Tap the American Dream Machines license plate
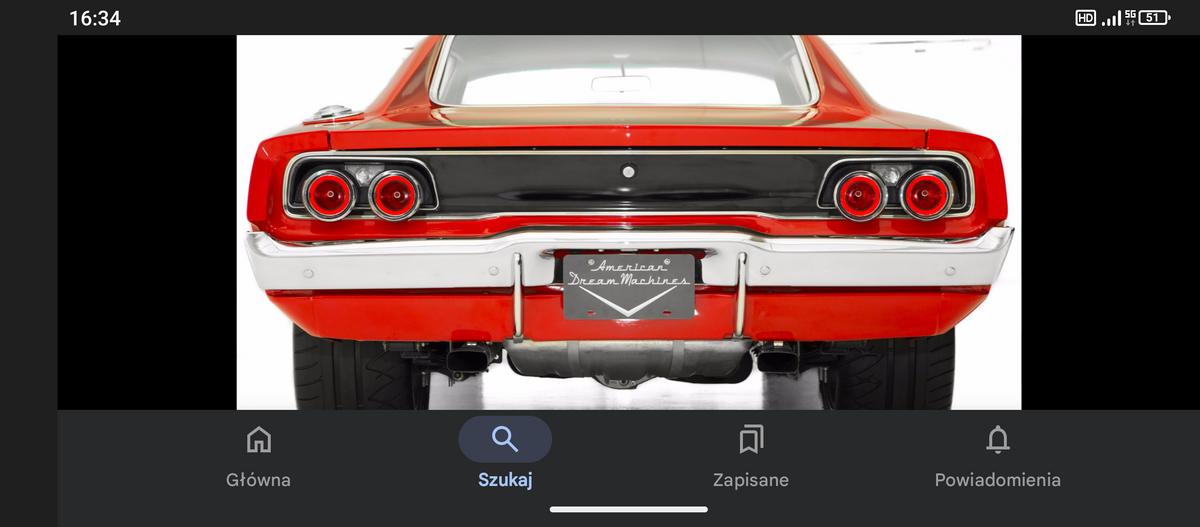 [629, 286]
